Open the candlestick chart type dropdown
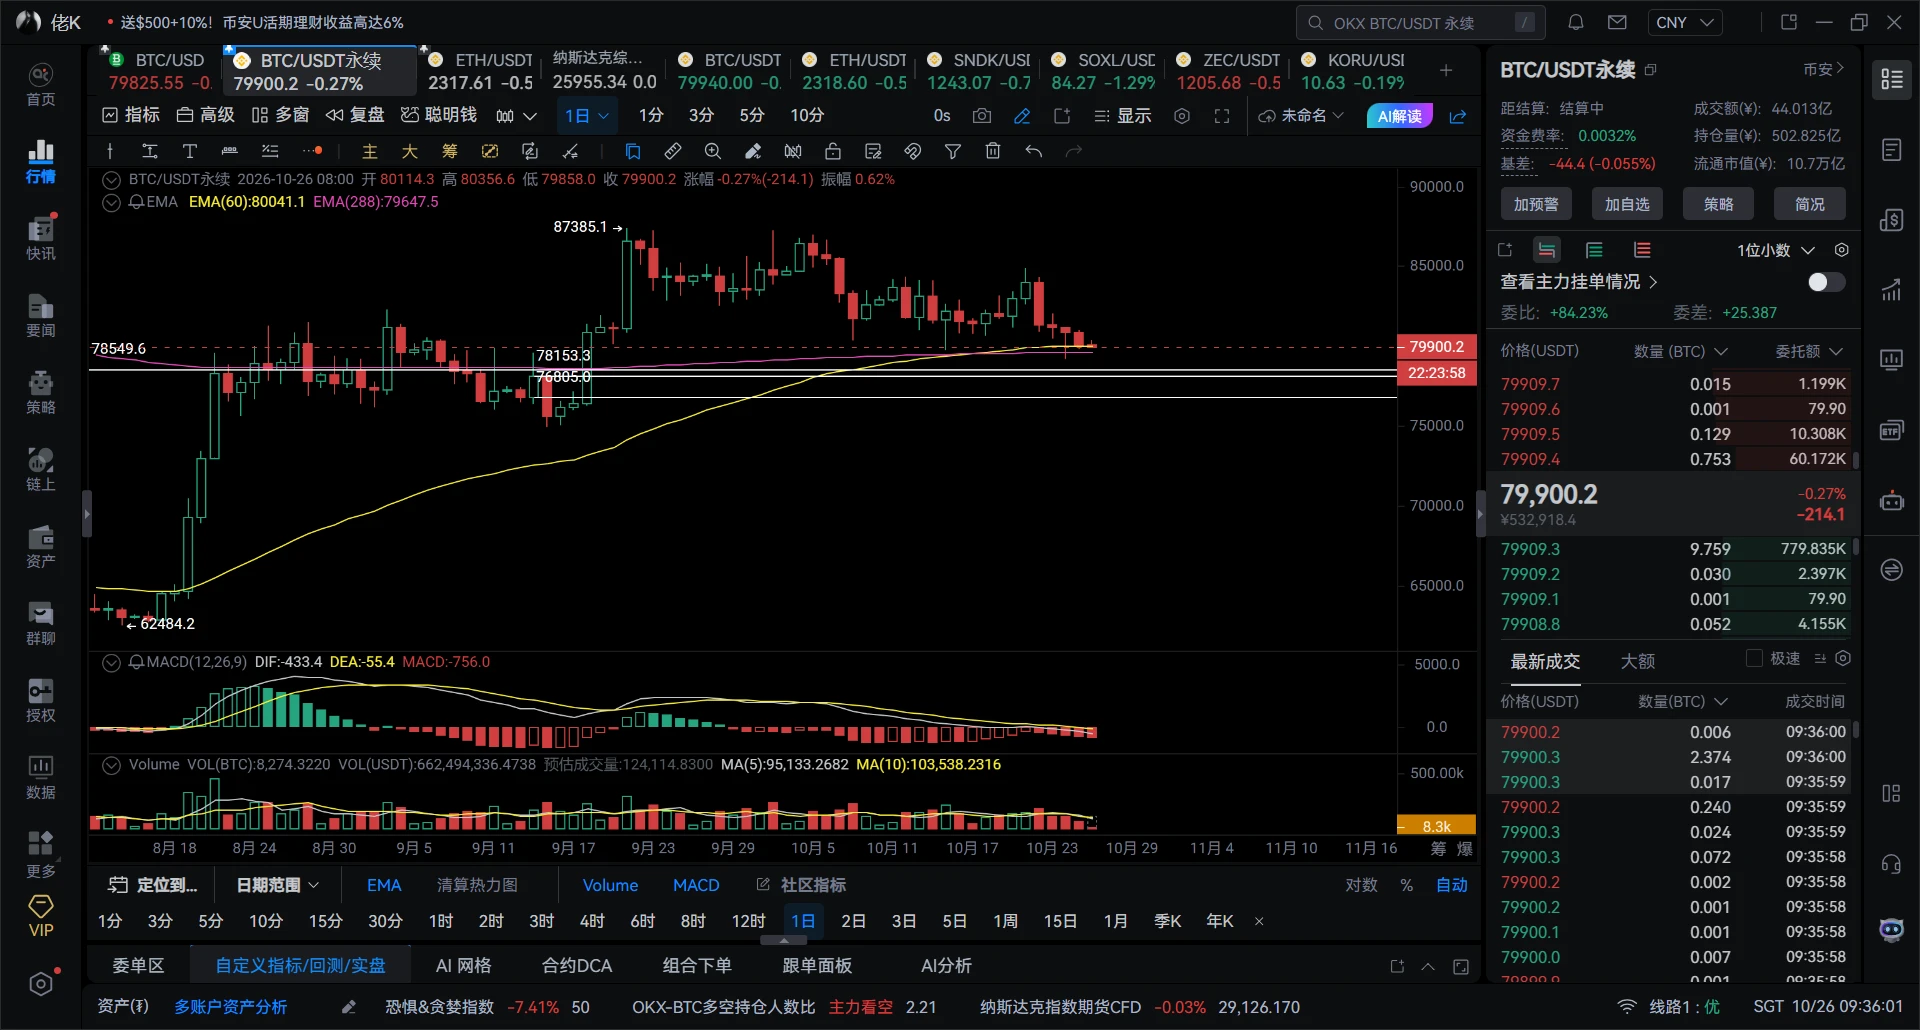The width and height of the screenshot is (1920, 1030). [x=516, y=116]
